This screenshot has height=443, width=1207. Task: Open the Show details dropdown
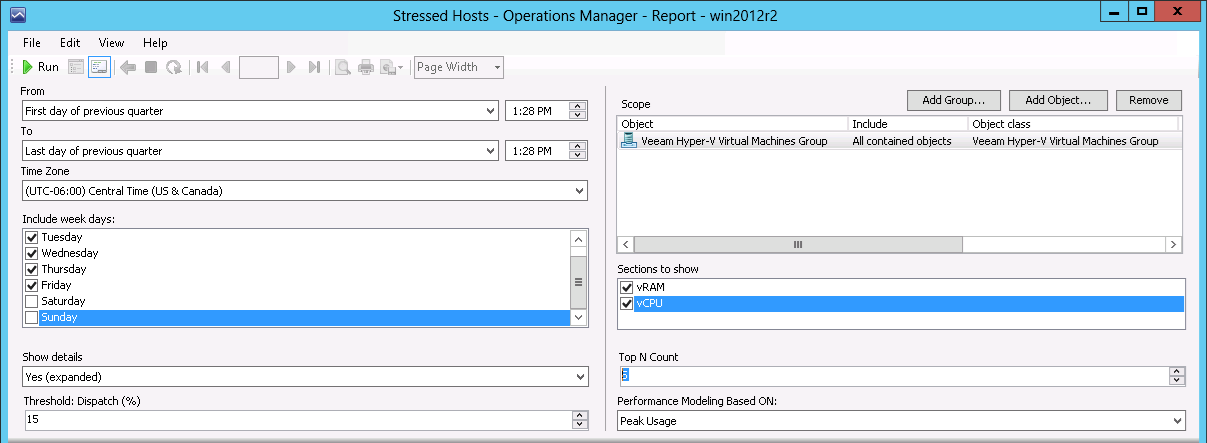click(x=580, y=377)
